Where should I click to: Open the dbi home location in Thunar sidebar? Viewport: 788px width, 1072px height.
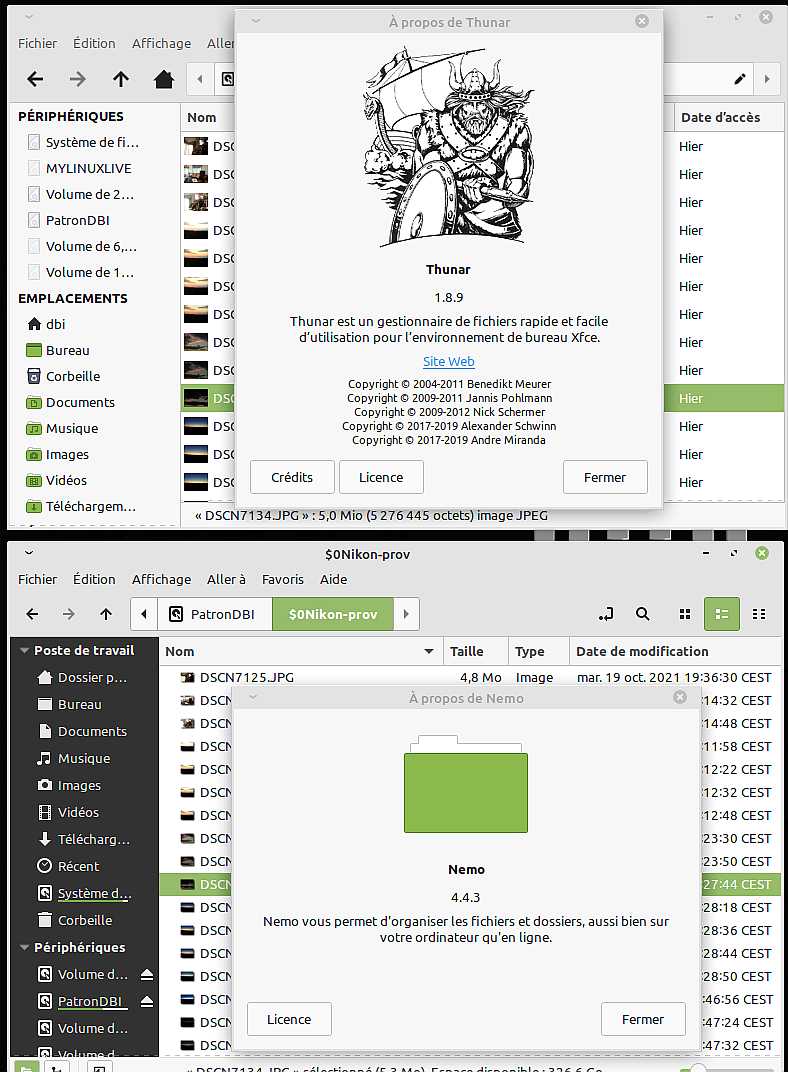(56, 324)
